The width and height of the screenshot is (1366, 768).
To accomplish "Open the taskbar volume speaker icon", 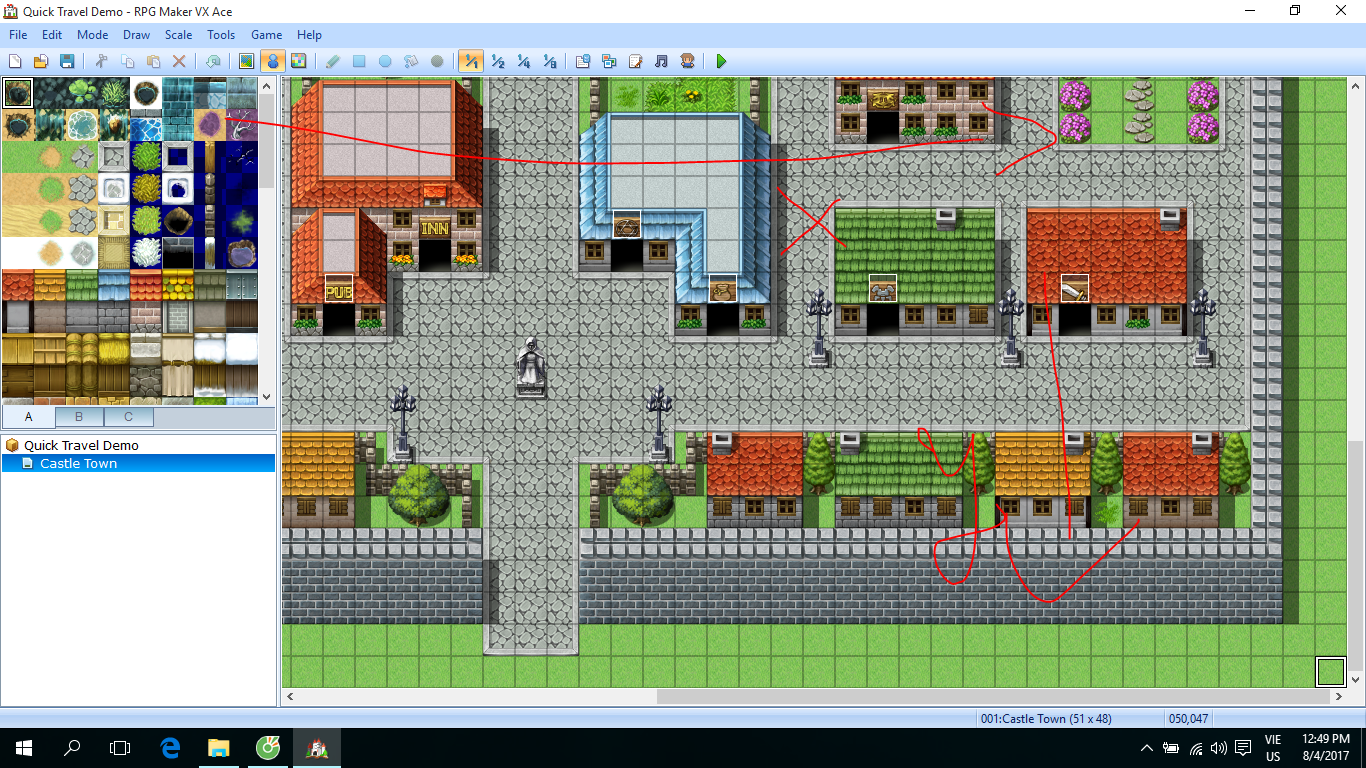I will [x=1219, y=748].
